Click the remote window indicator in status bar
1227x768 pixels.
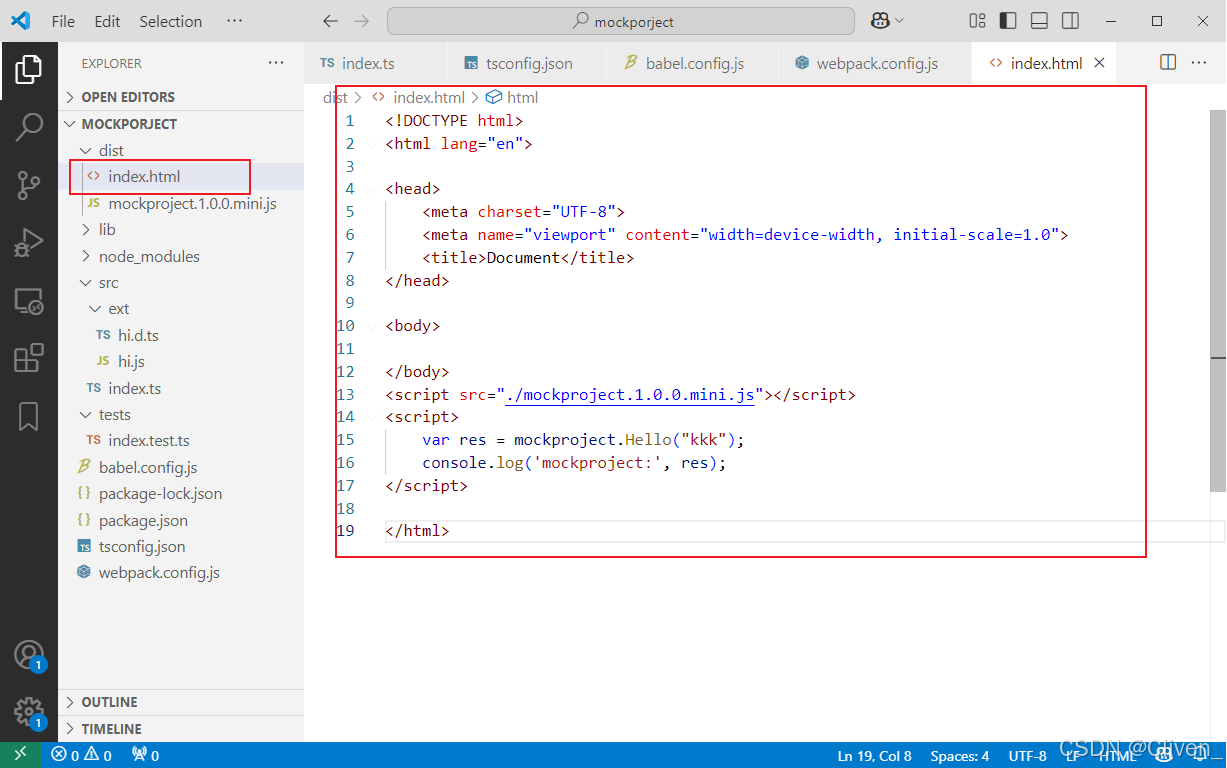(x=21, y=755)
